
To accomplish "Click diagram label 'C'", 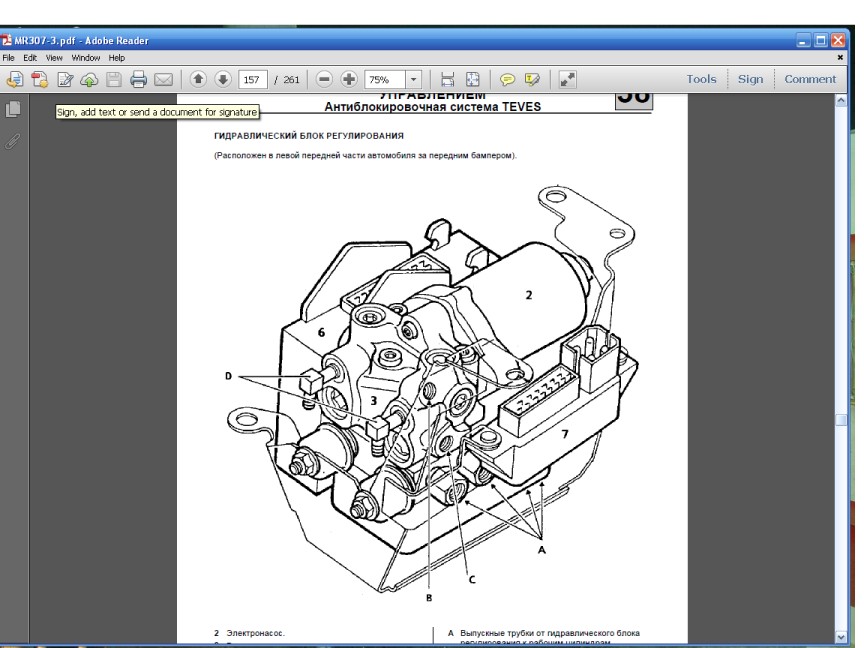I will click(x=472, y=580).
